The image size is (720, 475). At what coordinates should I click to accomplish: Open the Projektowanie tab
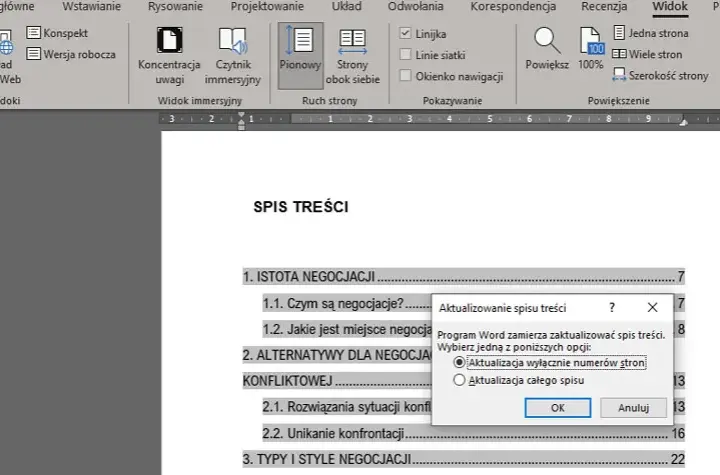click(267, 6)
